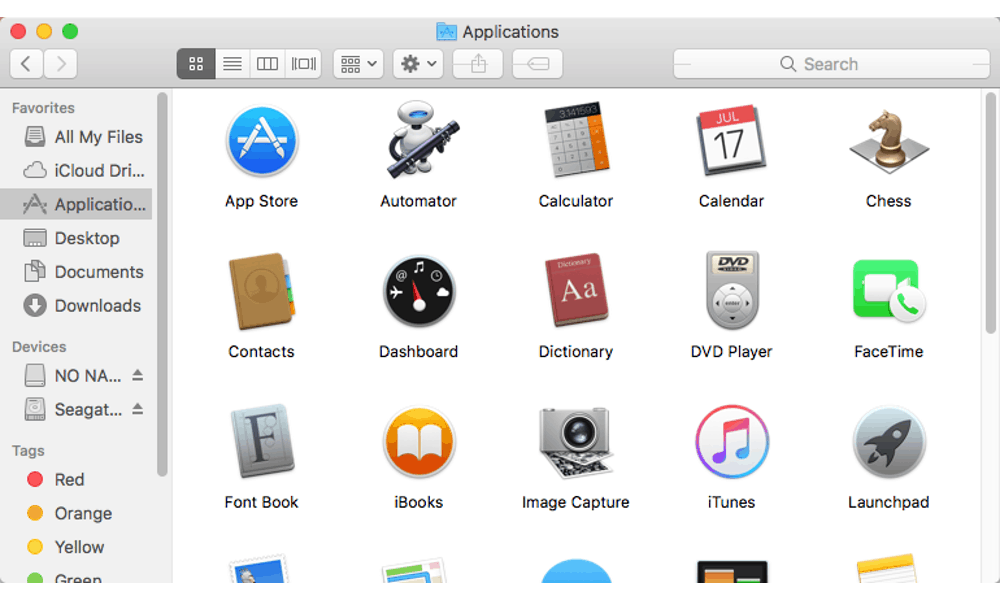This screenshot has width=1000, height=600.
Task: Open the FaceTime app icon
Action: coord(889,291)
